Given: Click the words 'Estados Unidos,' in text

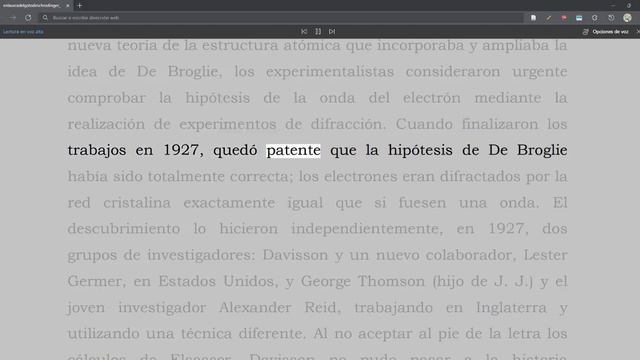Looking at the screenshot, I should [x=218, y=281].
